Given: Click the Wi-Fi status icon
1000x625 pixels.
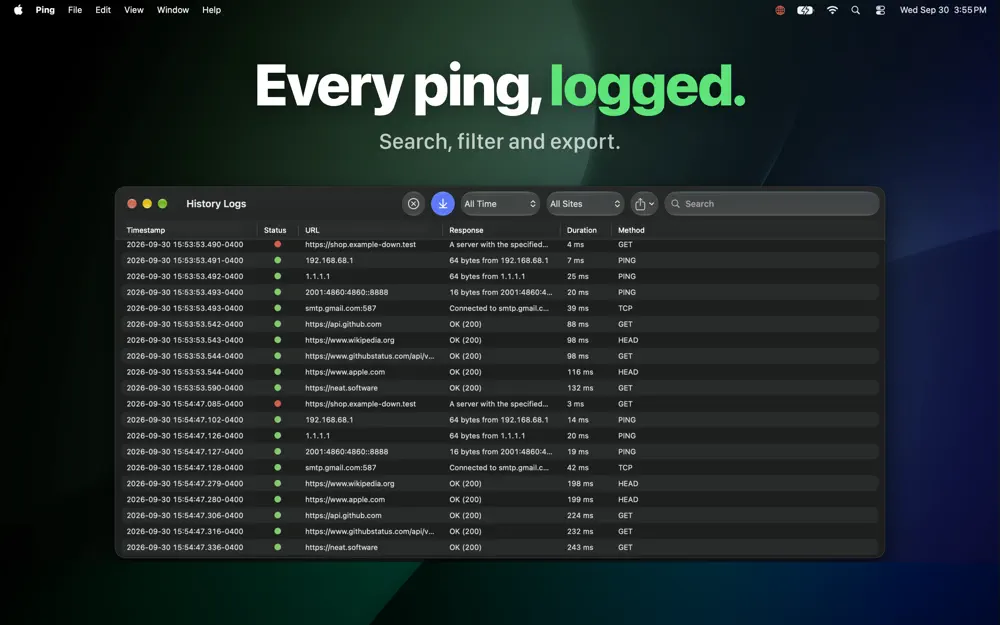Looking at the screenshot, I should click(x=832, y=10).
